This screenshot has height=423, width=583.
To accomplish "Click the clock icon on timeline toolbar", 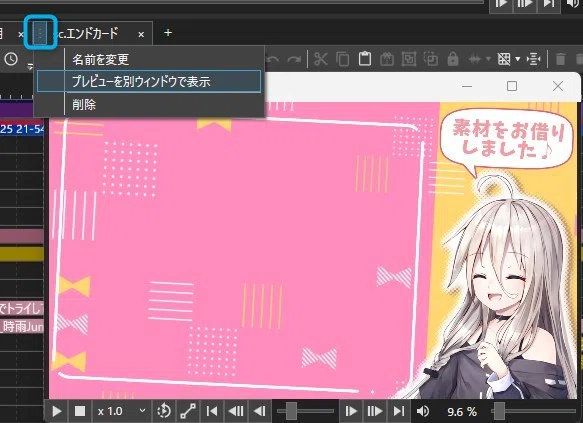I will coord(11,59).
